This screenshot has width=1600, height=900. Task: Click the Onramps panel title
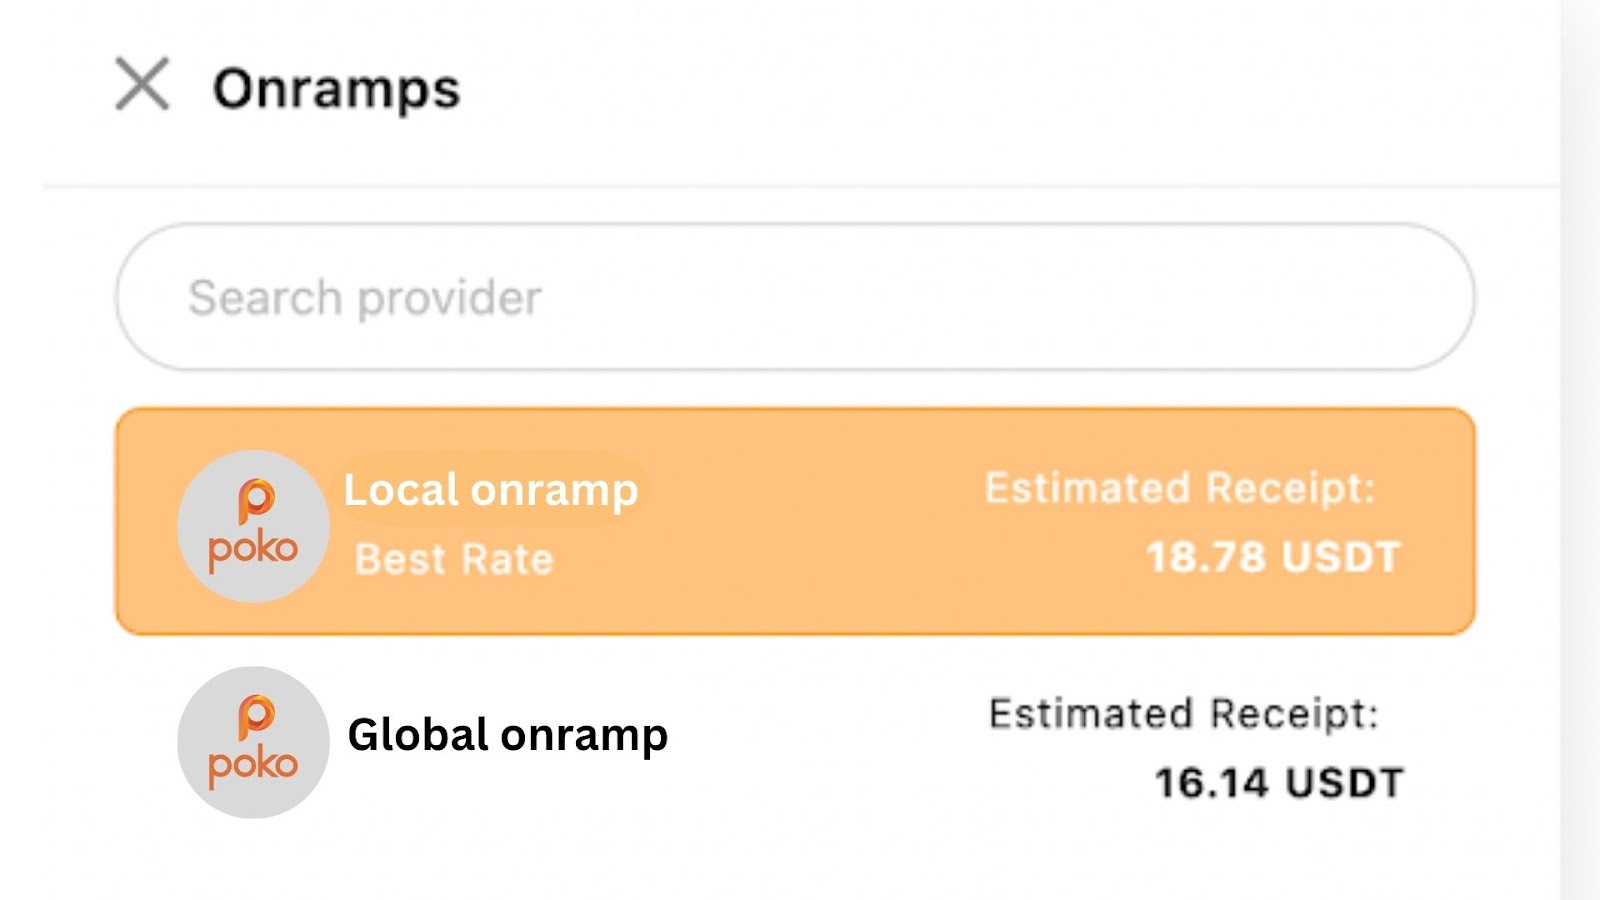[x=336, y=88]
